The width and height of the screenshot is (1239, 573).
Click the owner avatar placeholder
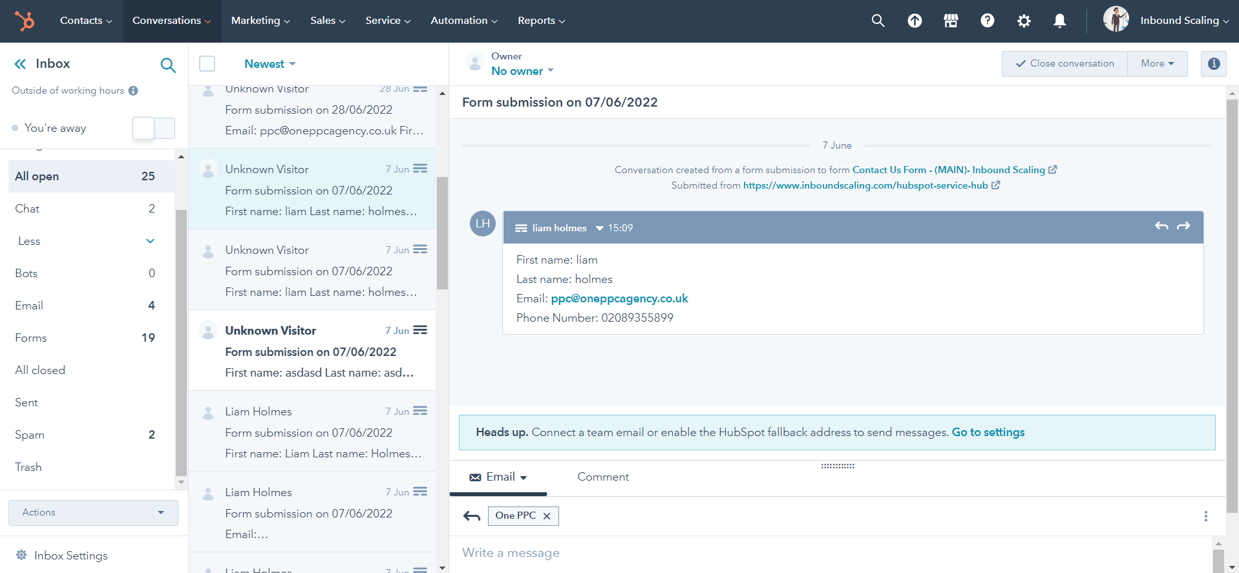pos(475,63)
